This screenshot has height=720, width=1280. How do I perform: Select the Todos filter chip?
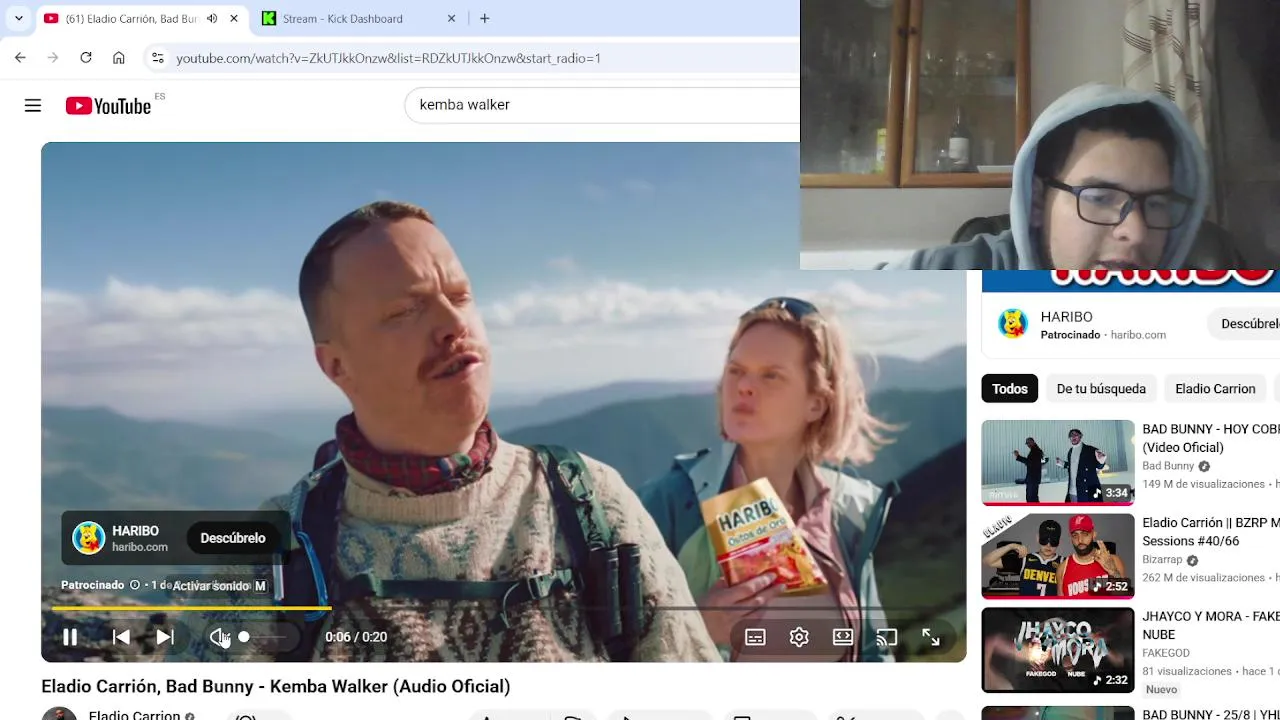tap(1010, 389)
